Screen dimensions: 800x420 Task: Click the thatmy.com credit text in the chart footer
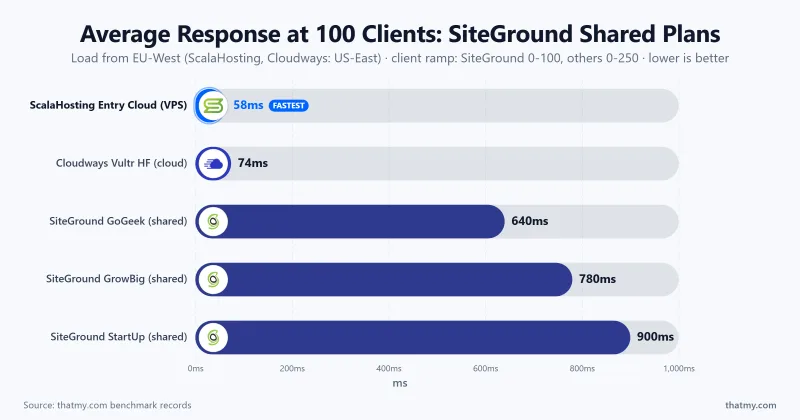(x=751, y=405)
